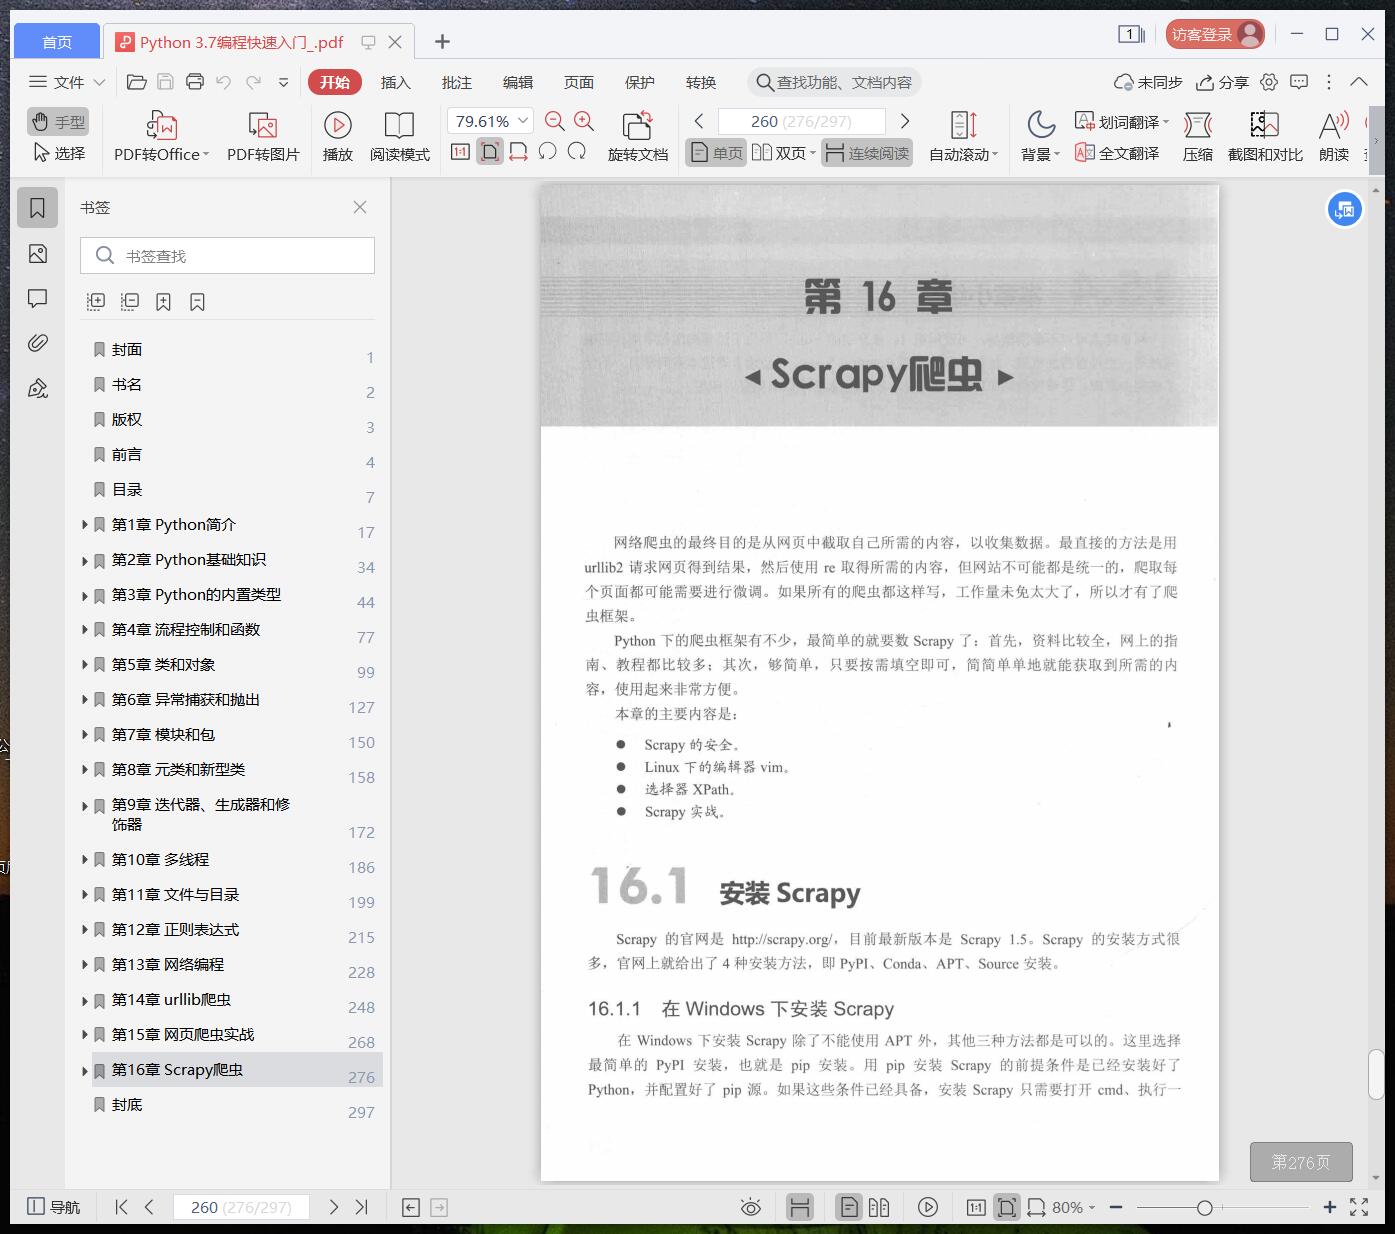This screenshot has width=1395, height=1234.
Task: Click the 访客登录 login button
Action: [1215, 34]
